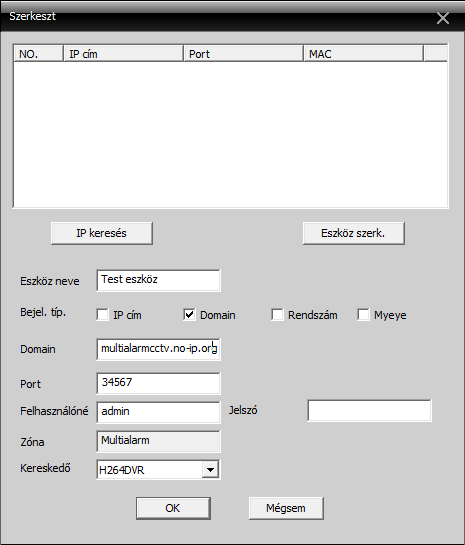Uncheck the Domain login type checkbox

click(189, 315)
